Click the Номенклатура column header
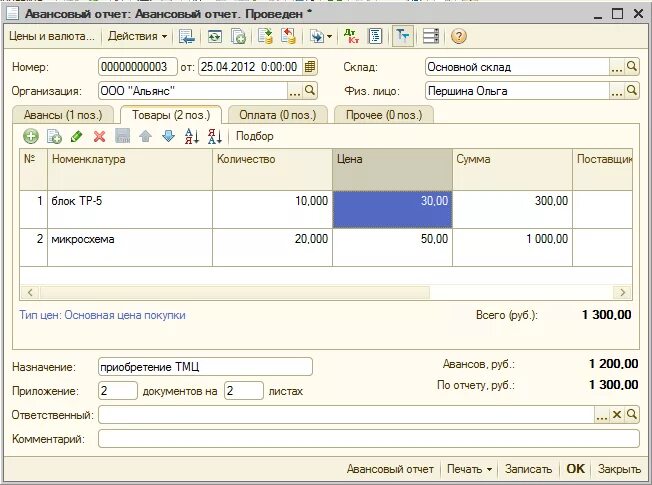This screenshot has height=485, width=652. [130, 170]
